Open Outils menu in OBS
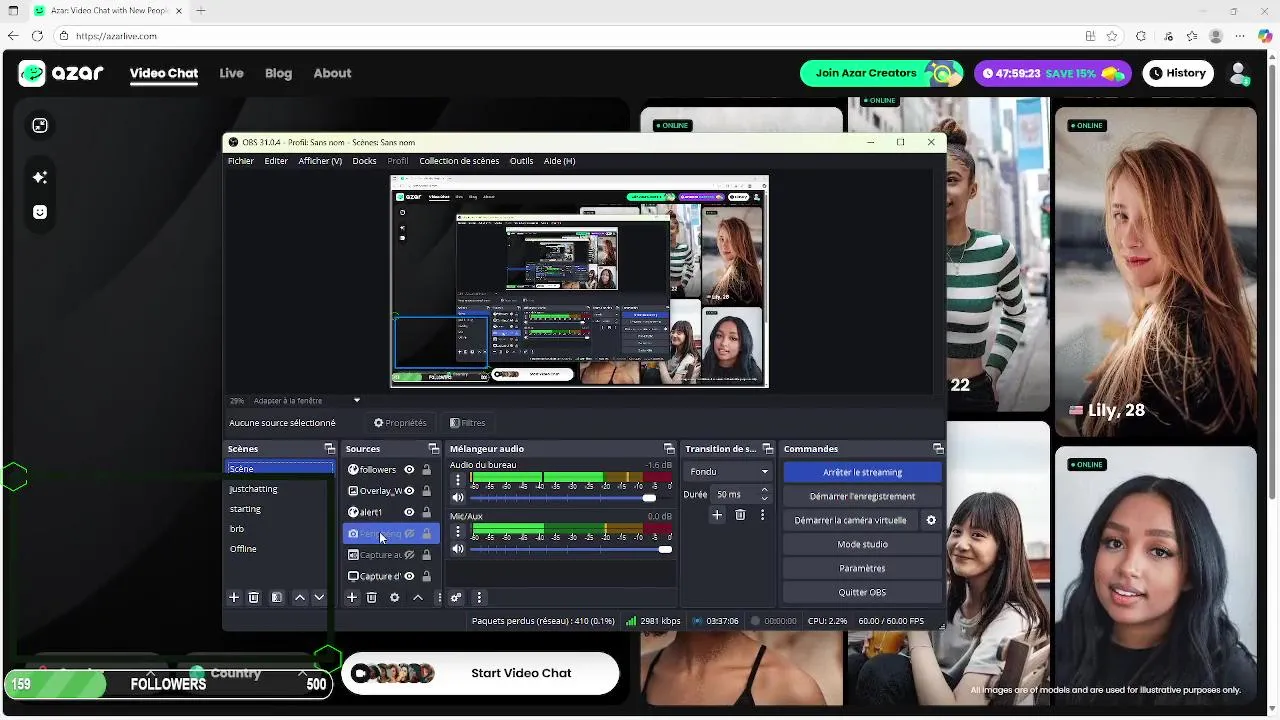The width and height of the screenshot is (1280, 720). (521, 161)
